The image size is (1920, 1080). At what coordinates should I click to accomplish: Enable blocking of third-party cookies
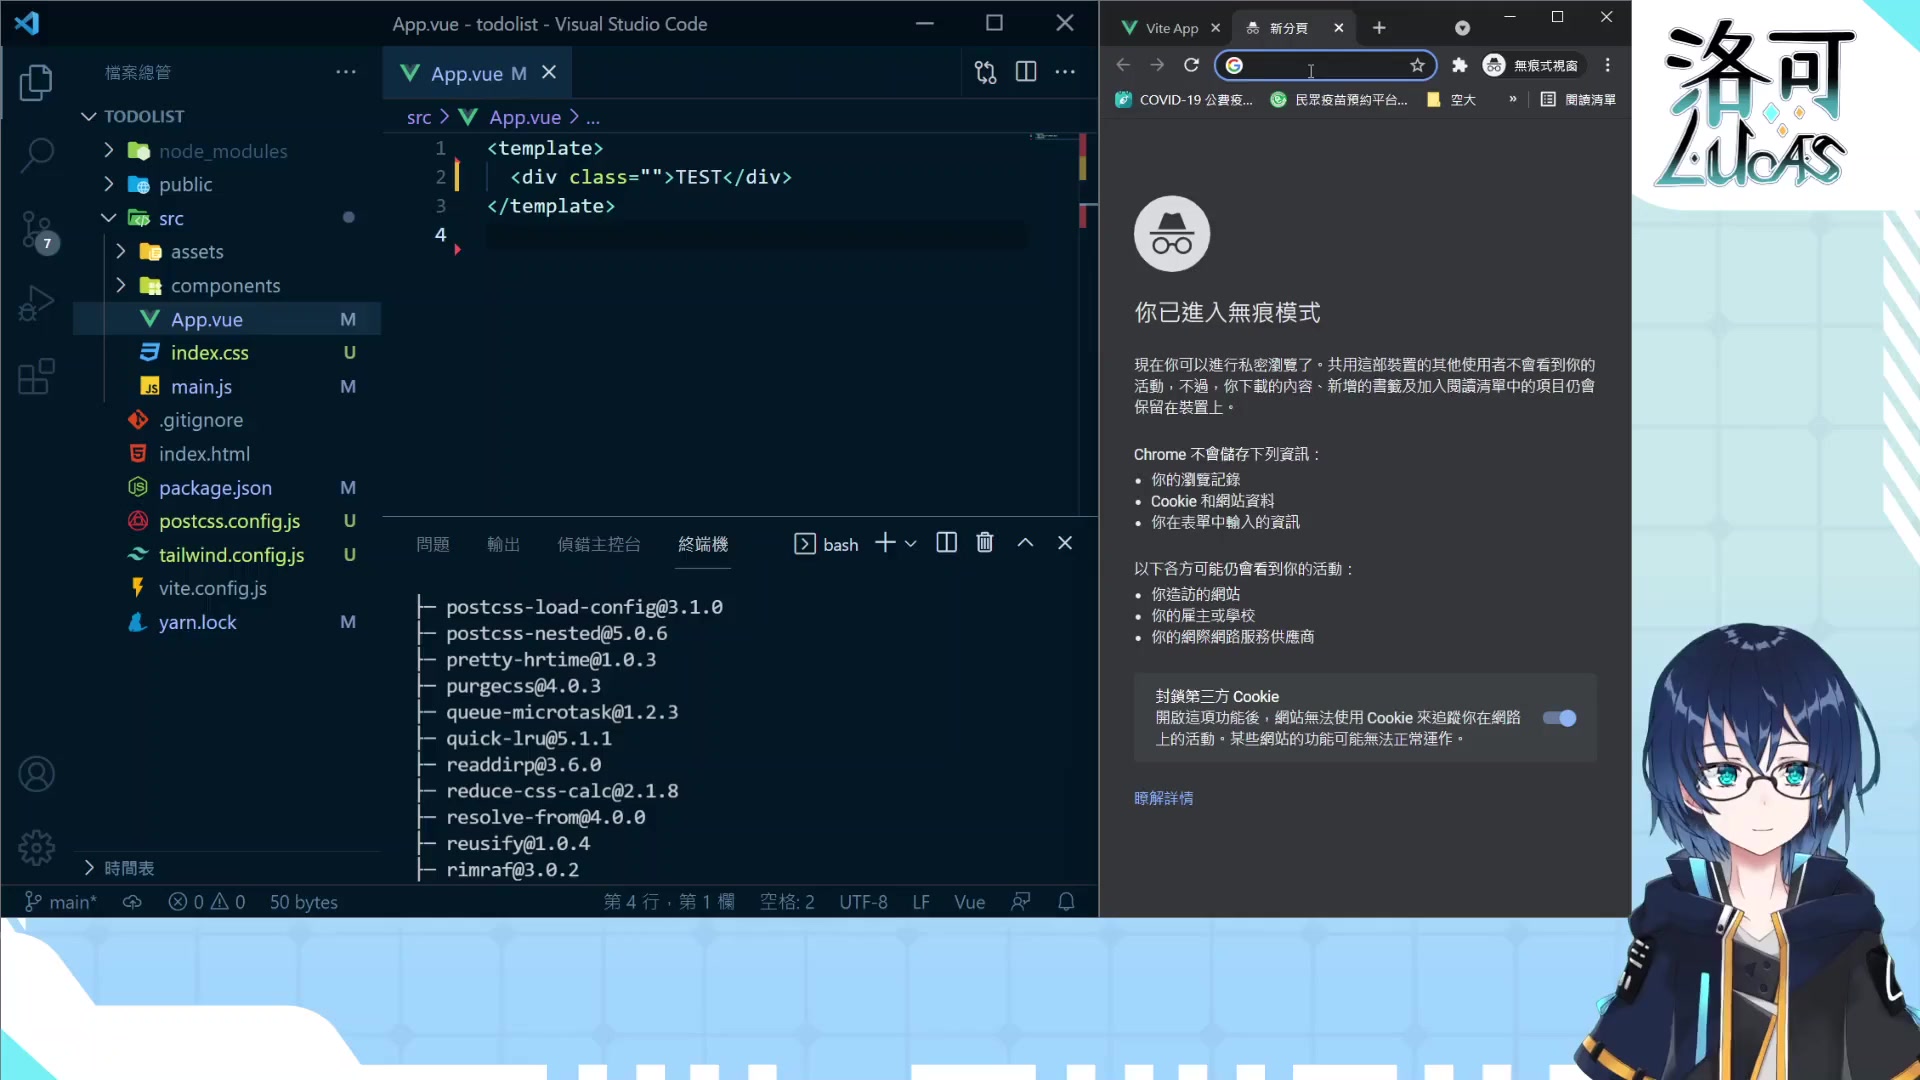tap(1559, 718)
